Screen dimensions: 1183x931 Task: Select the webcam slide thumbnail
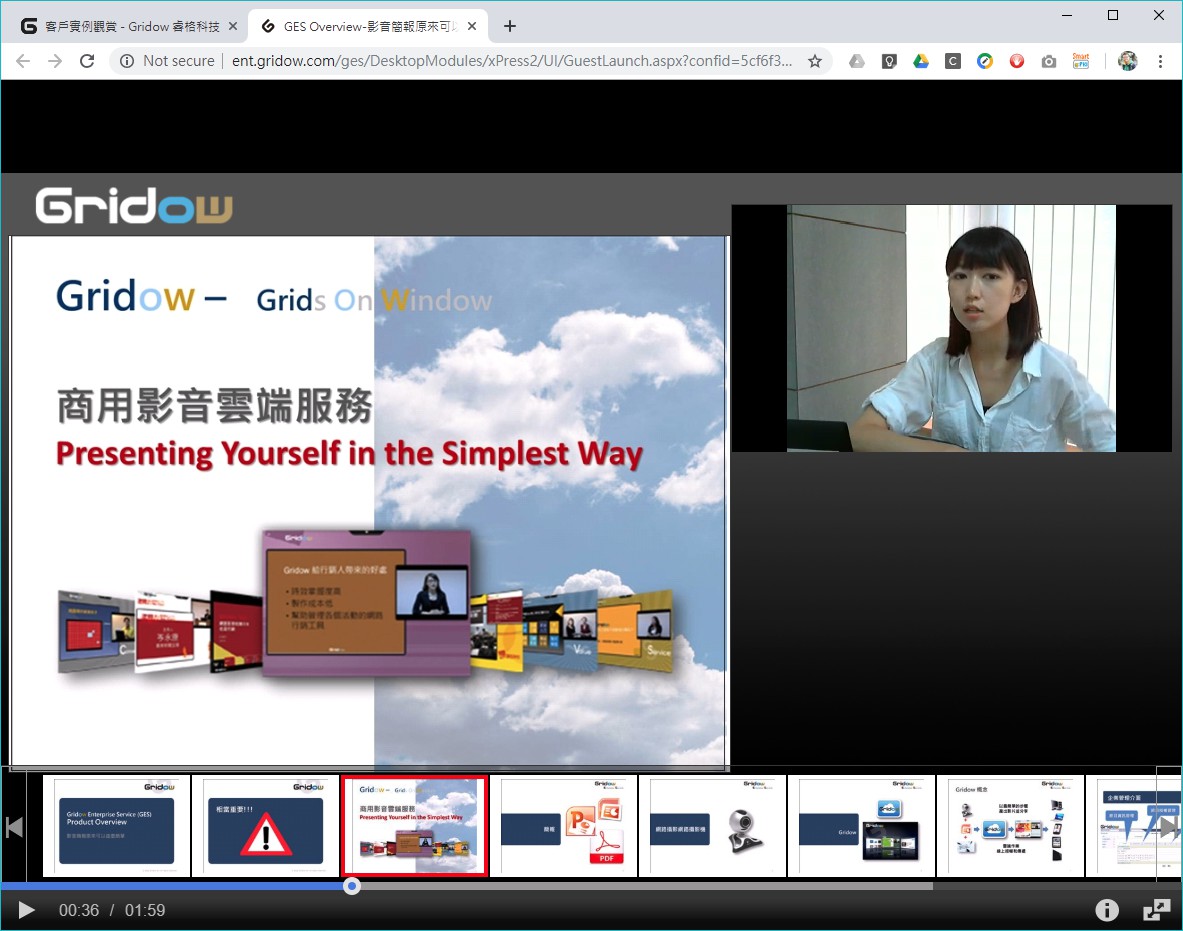coord(712,826)
